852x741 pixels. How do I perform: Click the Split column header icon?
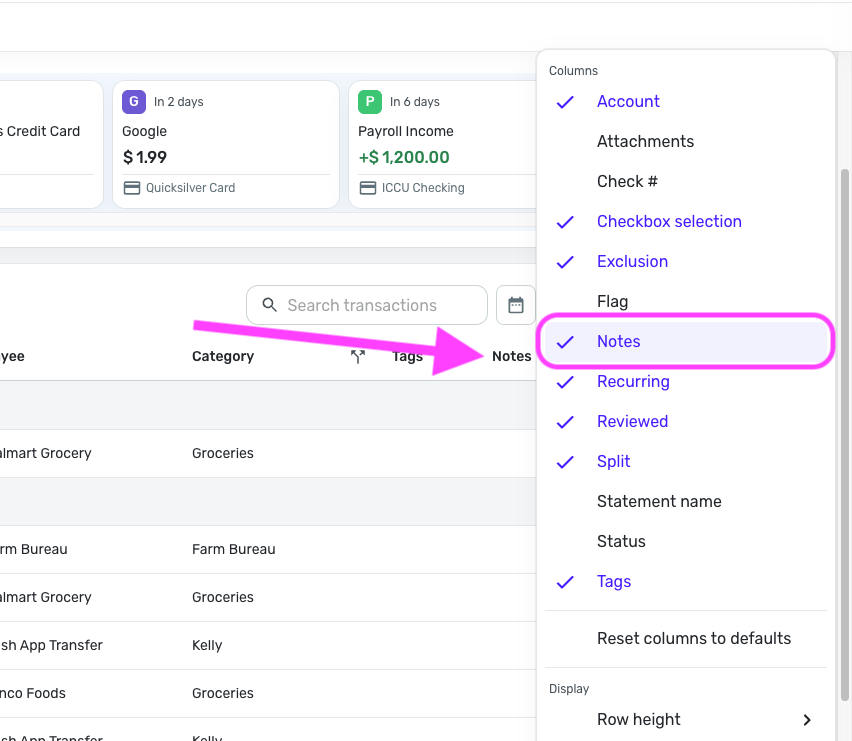[358, 356]
